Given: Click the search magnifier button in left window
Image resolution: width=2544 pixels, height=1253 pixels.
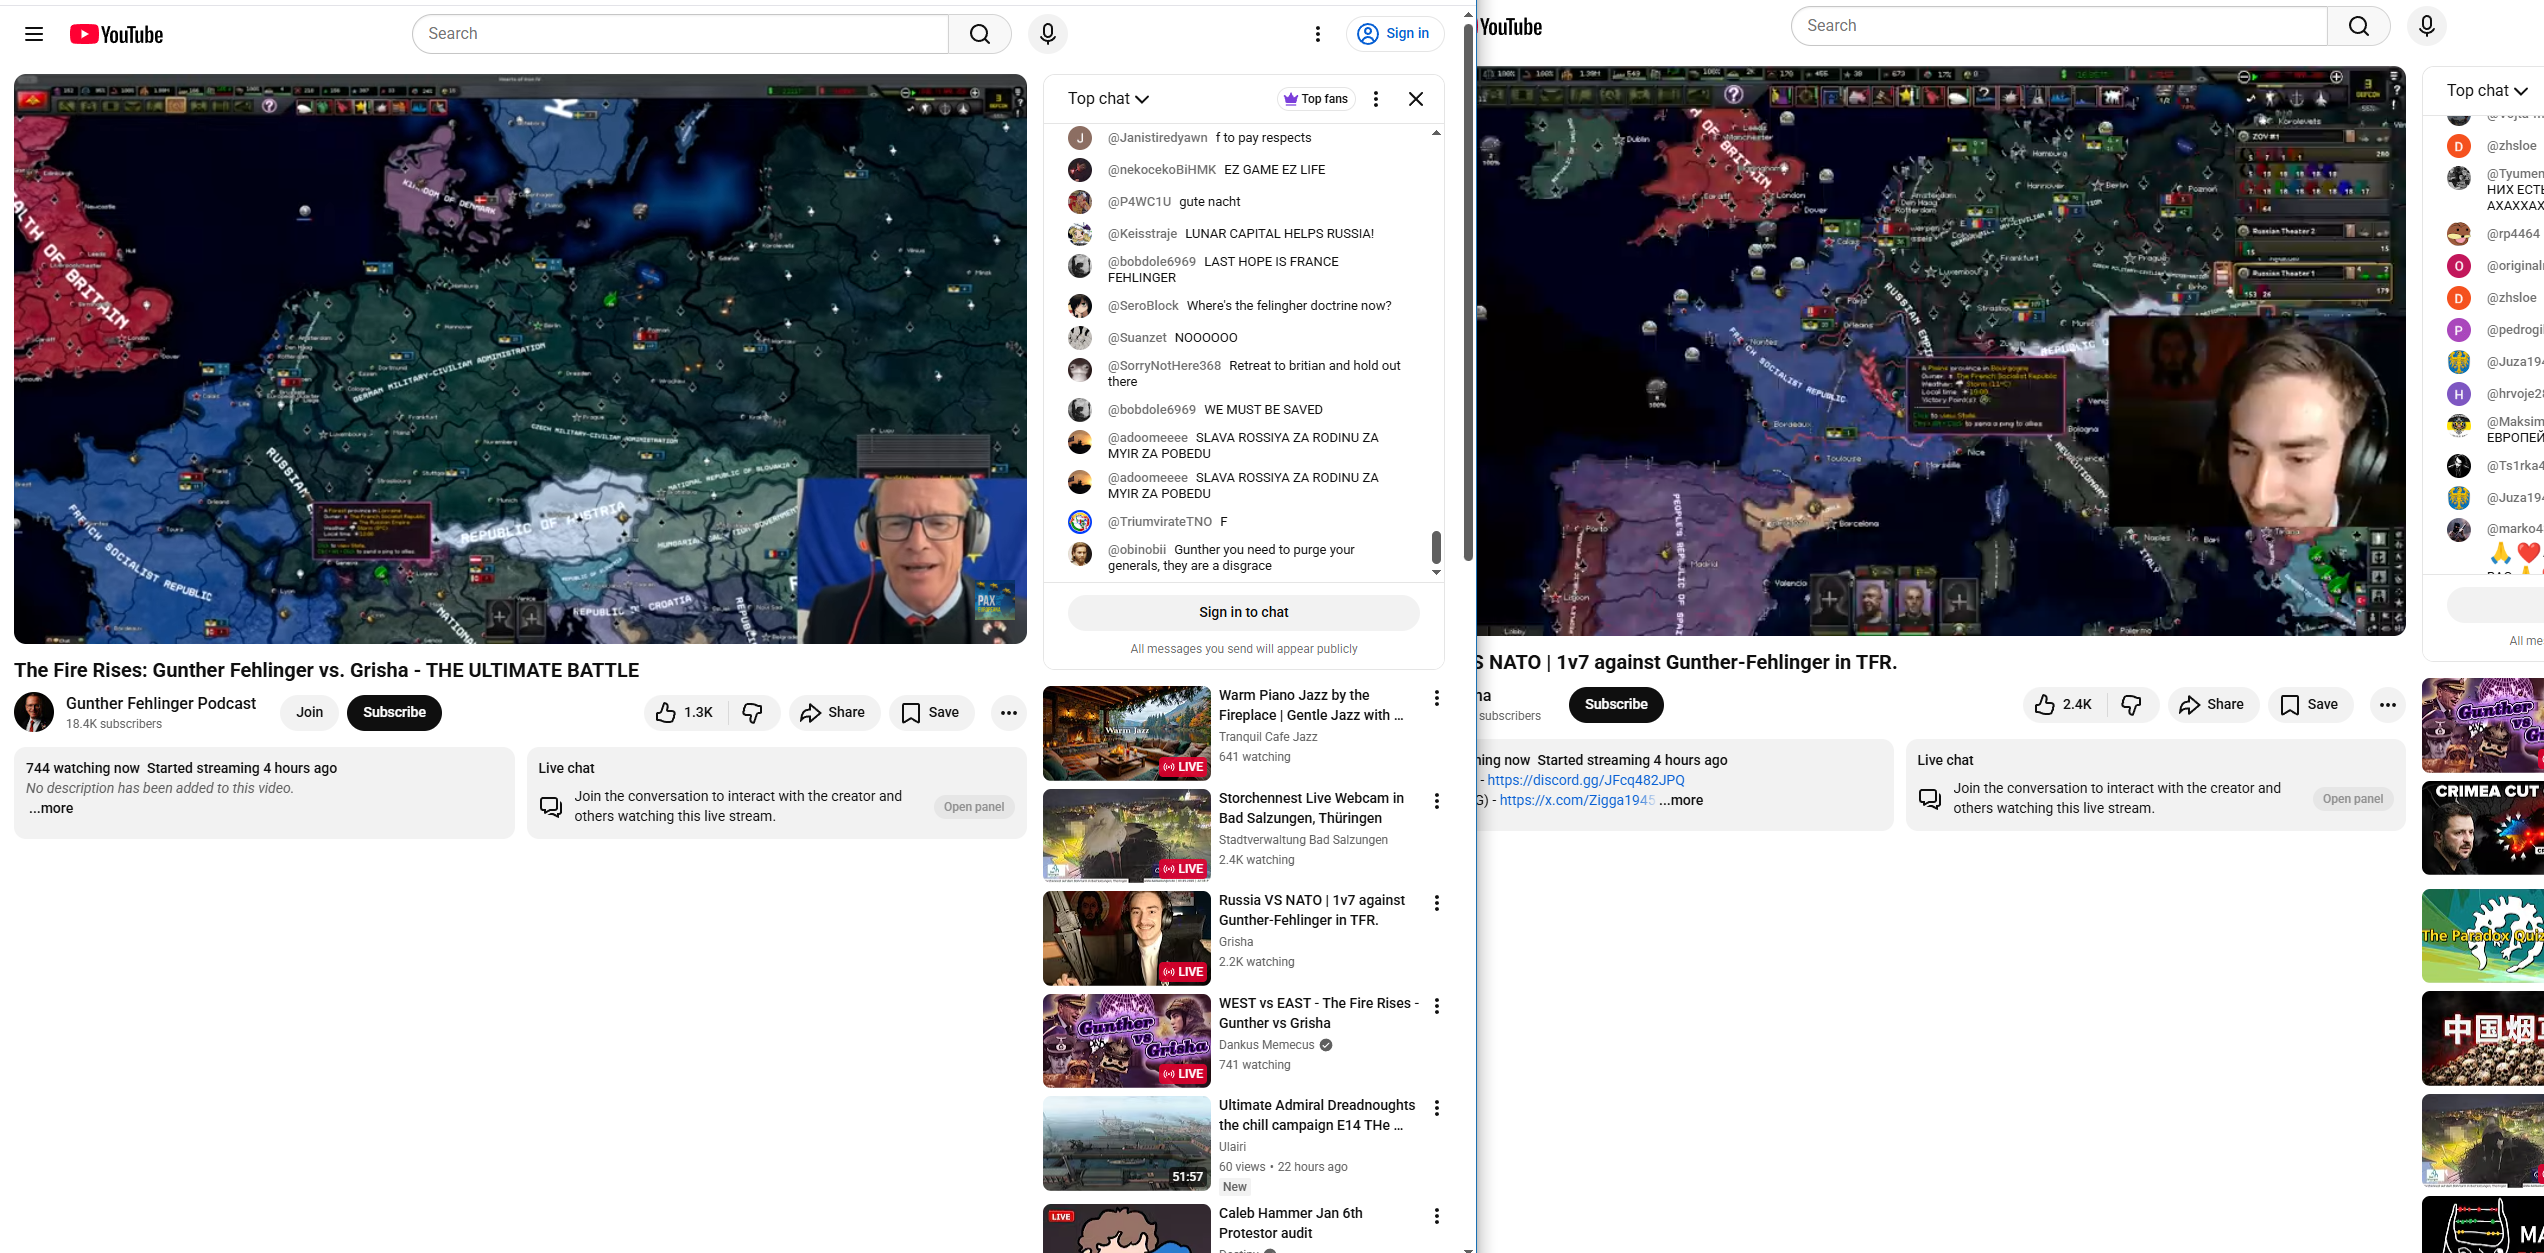Looking at the screenshot, I should (980, 34).
